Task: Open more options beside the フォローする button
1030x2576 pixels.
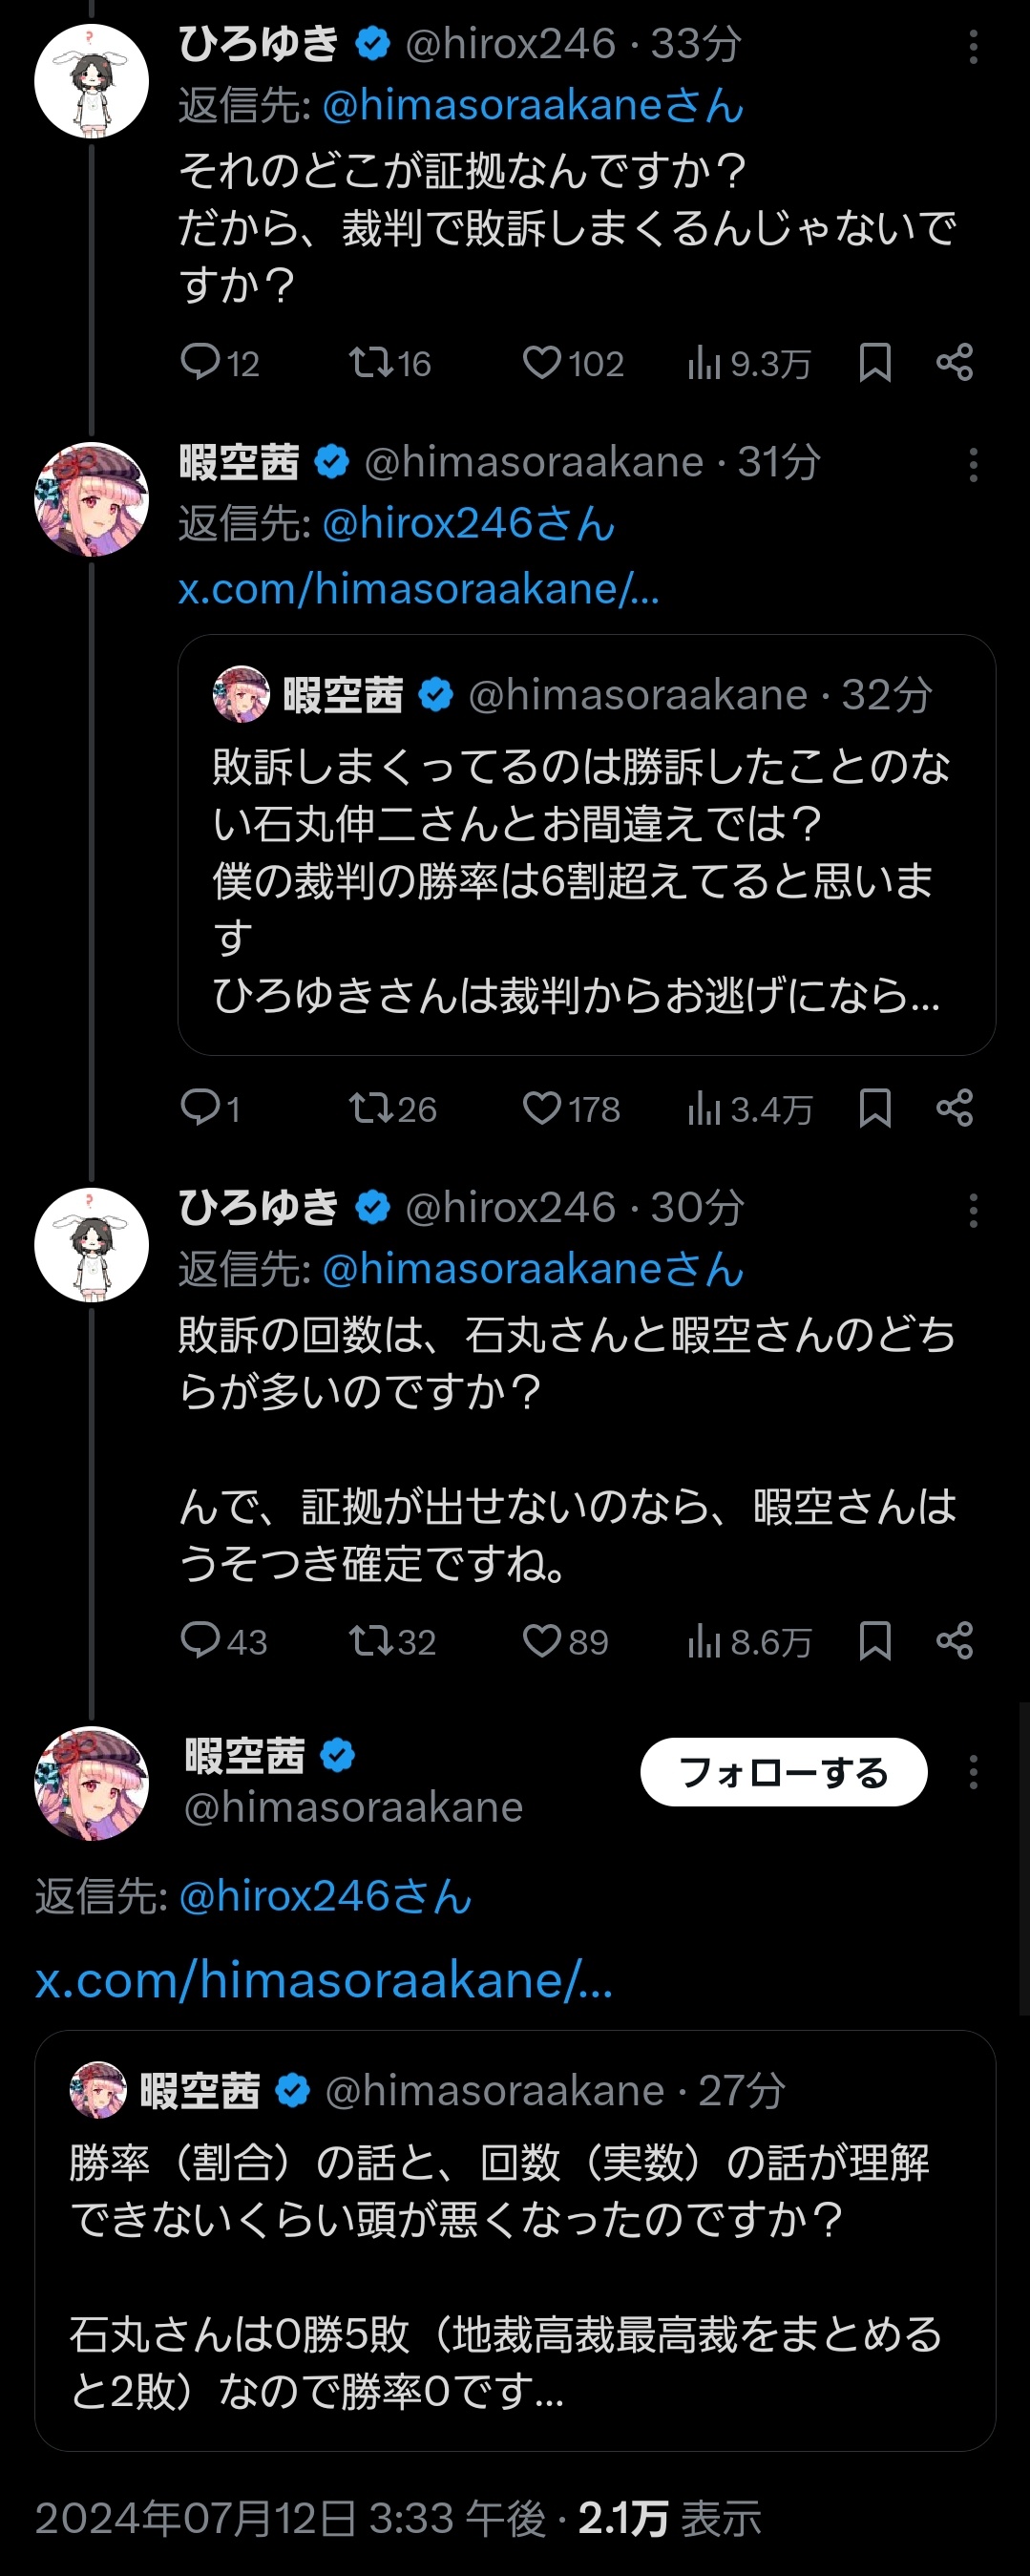Action: (973, 1772)
